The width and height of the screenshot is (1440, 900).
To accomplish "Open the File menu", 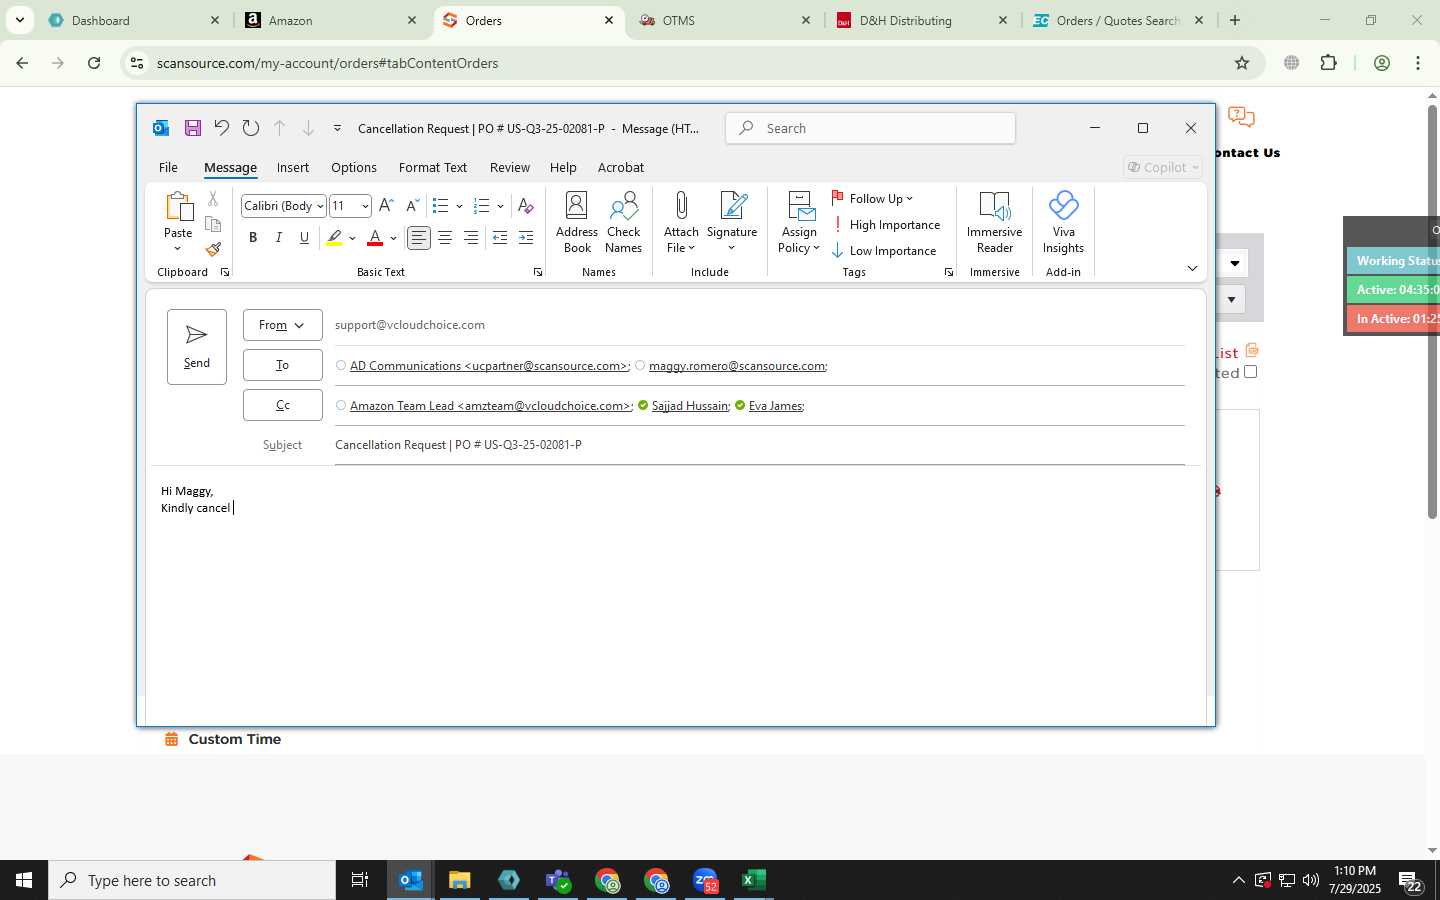I will [x=168, y=167].
